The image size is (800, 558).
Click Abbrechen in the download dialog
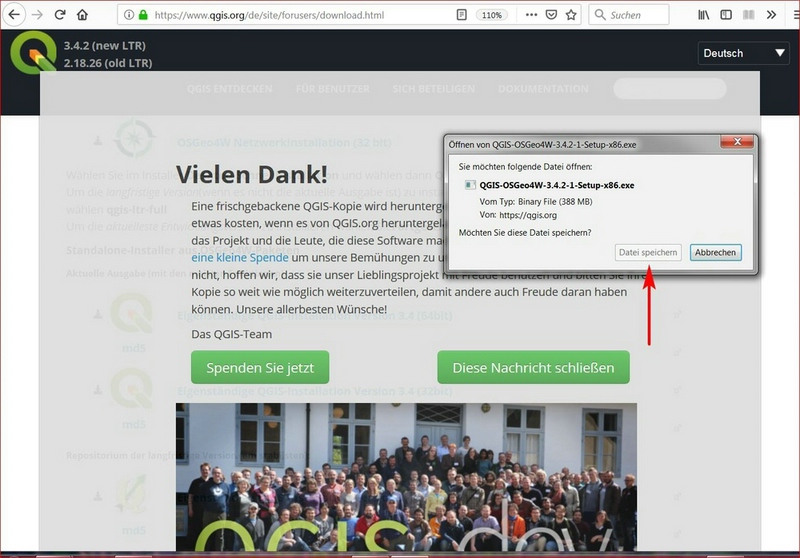[x=716, y=253]
